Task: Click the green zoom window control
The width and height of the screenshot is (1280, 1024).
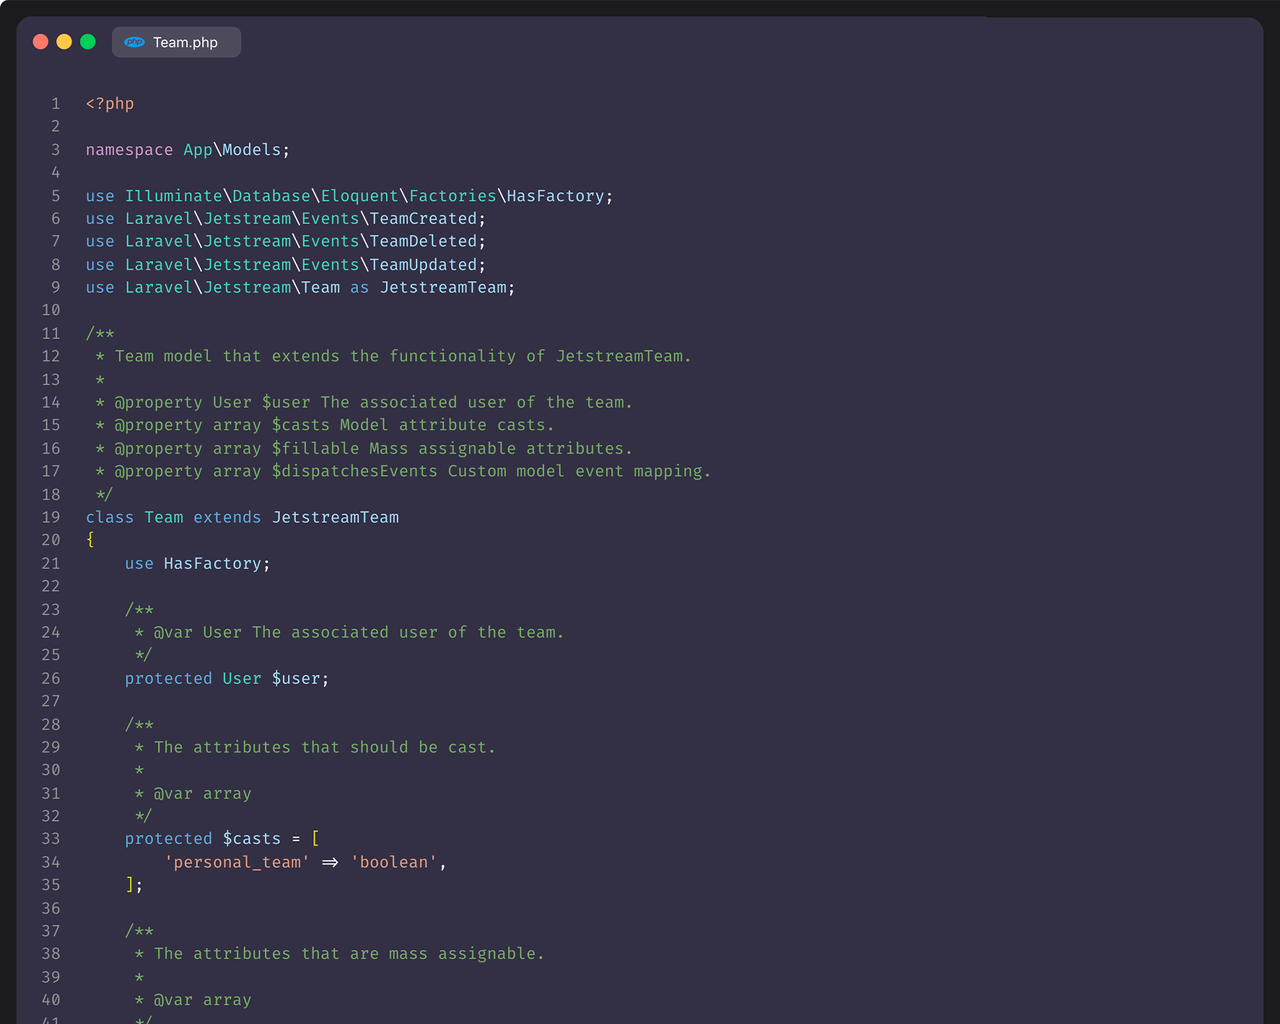Action: [x=87, y=42]
